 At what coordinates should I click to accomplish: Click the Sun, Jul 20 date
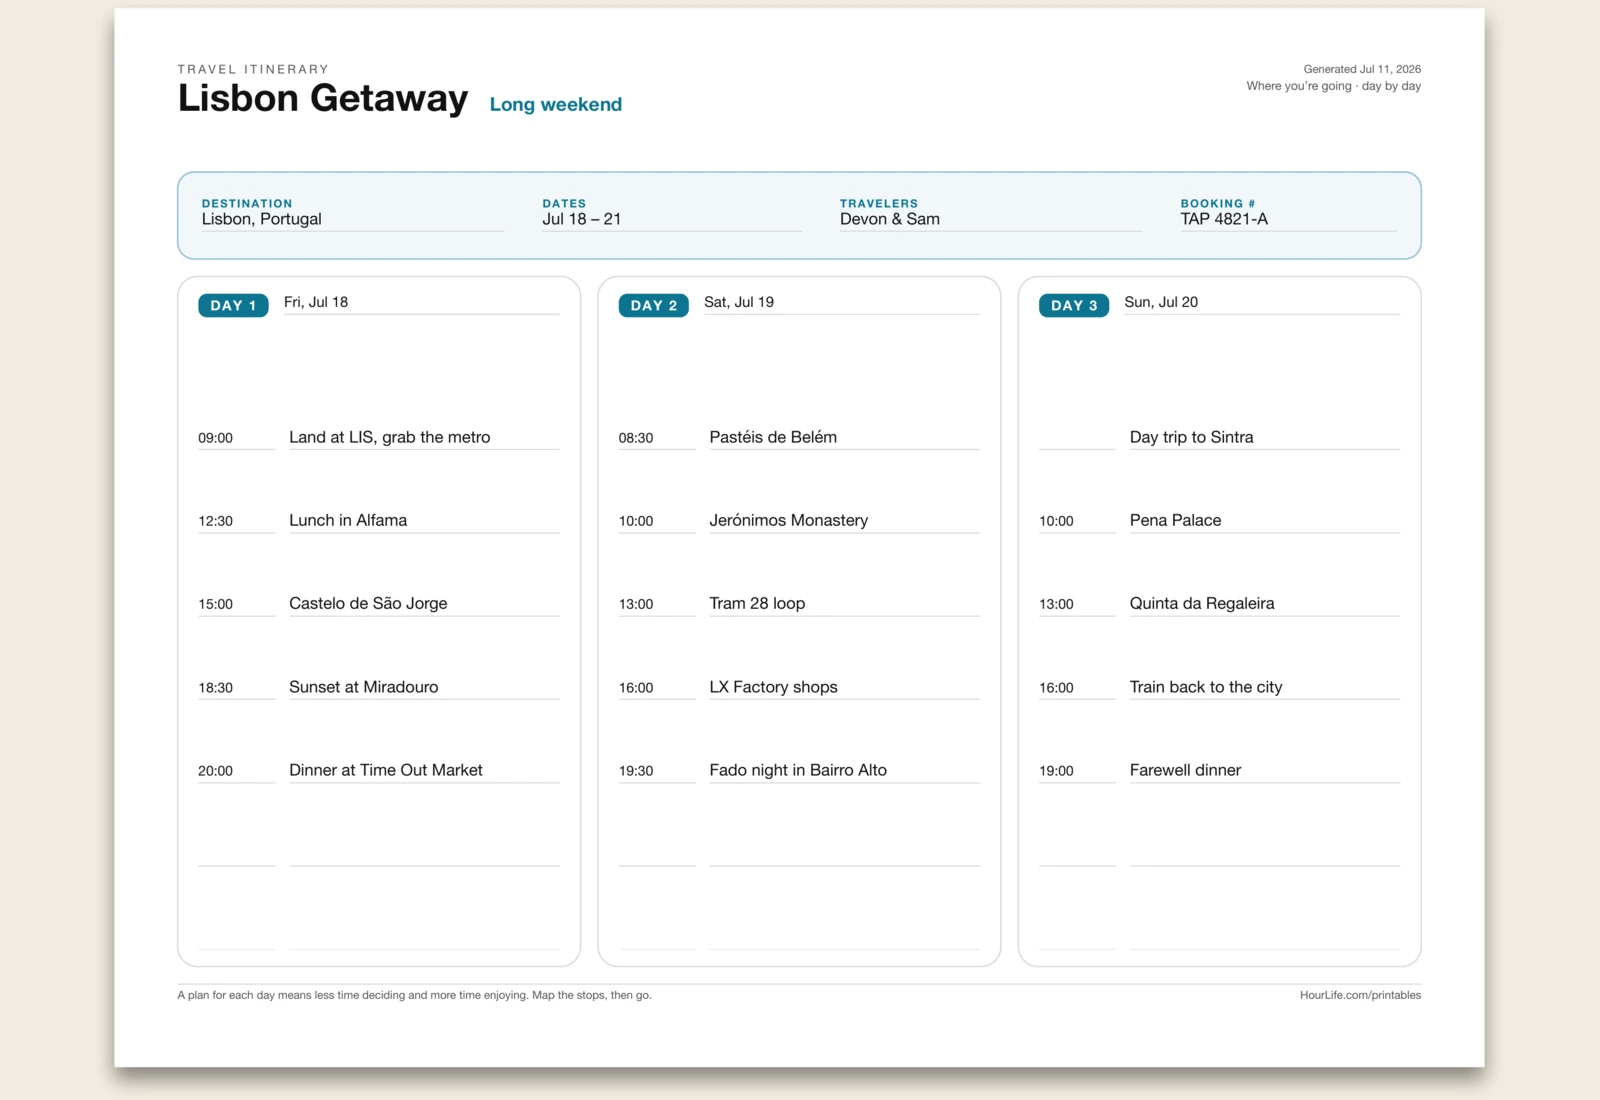[1161, 302]
